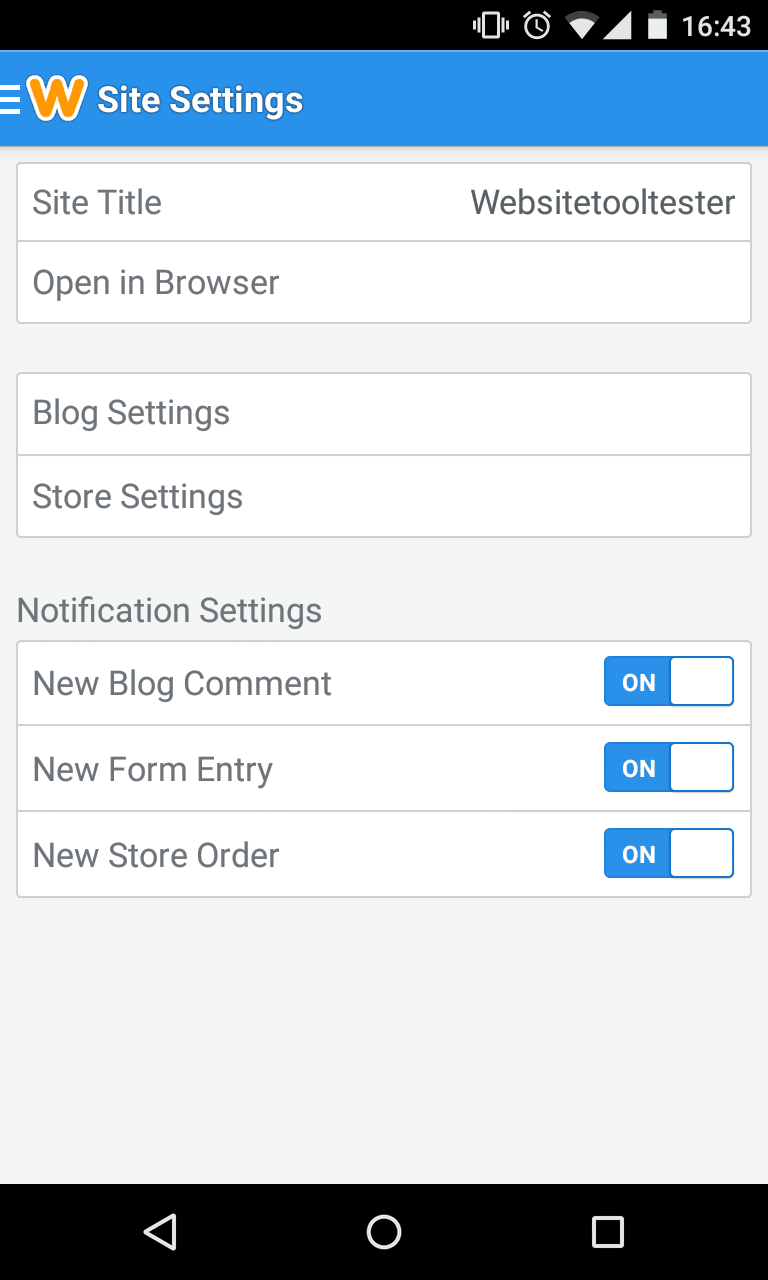This screenshot has width=768, height=1280.
Task: Tap the battery status icon
Action: (657, 26)
